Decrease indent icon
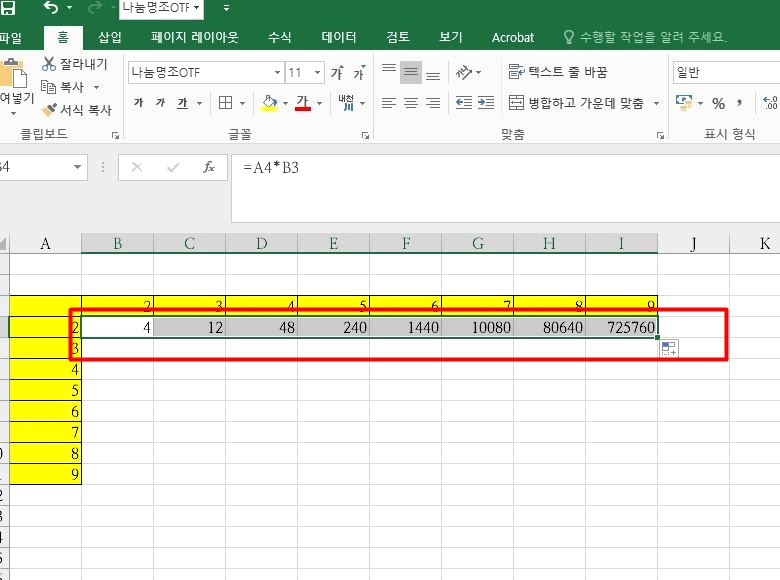780x580 pixels. (464, 103)
